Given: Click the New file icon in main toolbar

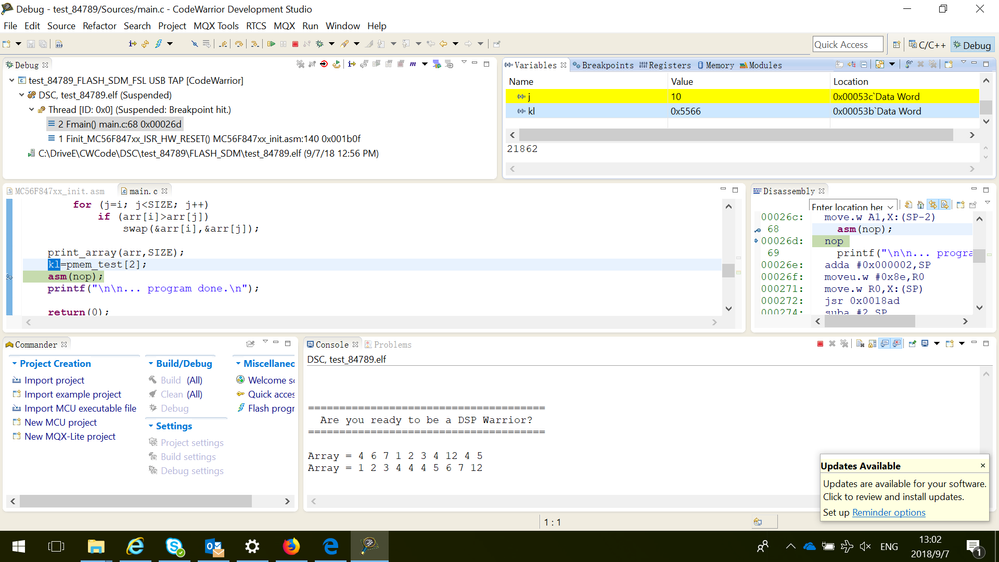Looking at the screenshot, I should pos(6,44).
